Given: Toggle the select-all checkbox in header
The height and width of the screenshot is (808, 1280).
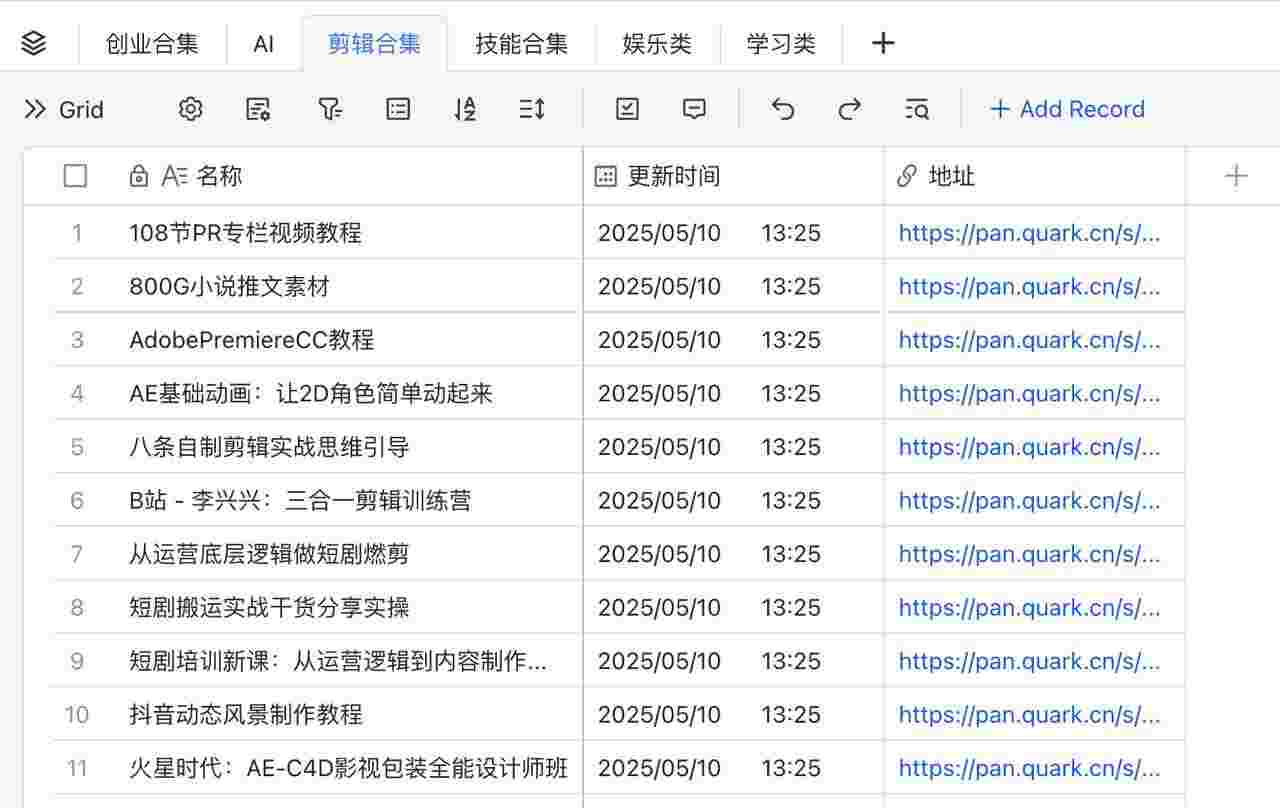Looking at the screenshot, I should pos(75,176).
